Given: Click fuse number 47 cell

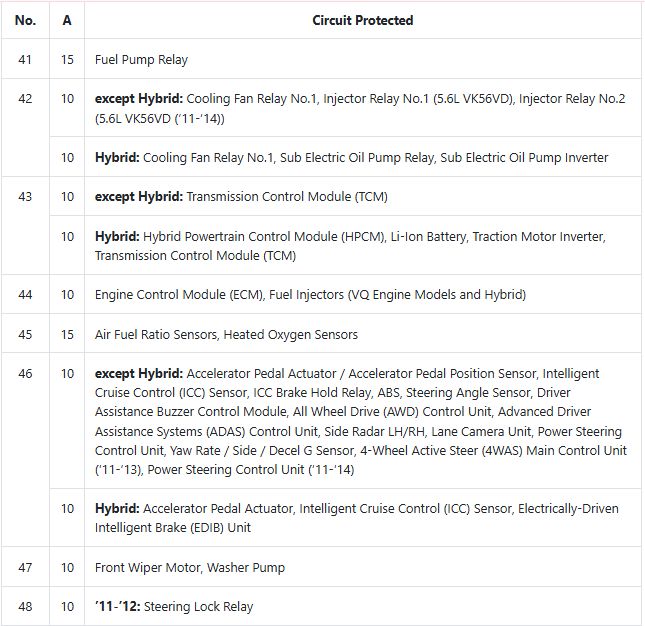Looking at the screenshot, I should click(x=25, y=568).
